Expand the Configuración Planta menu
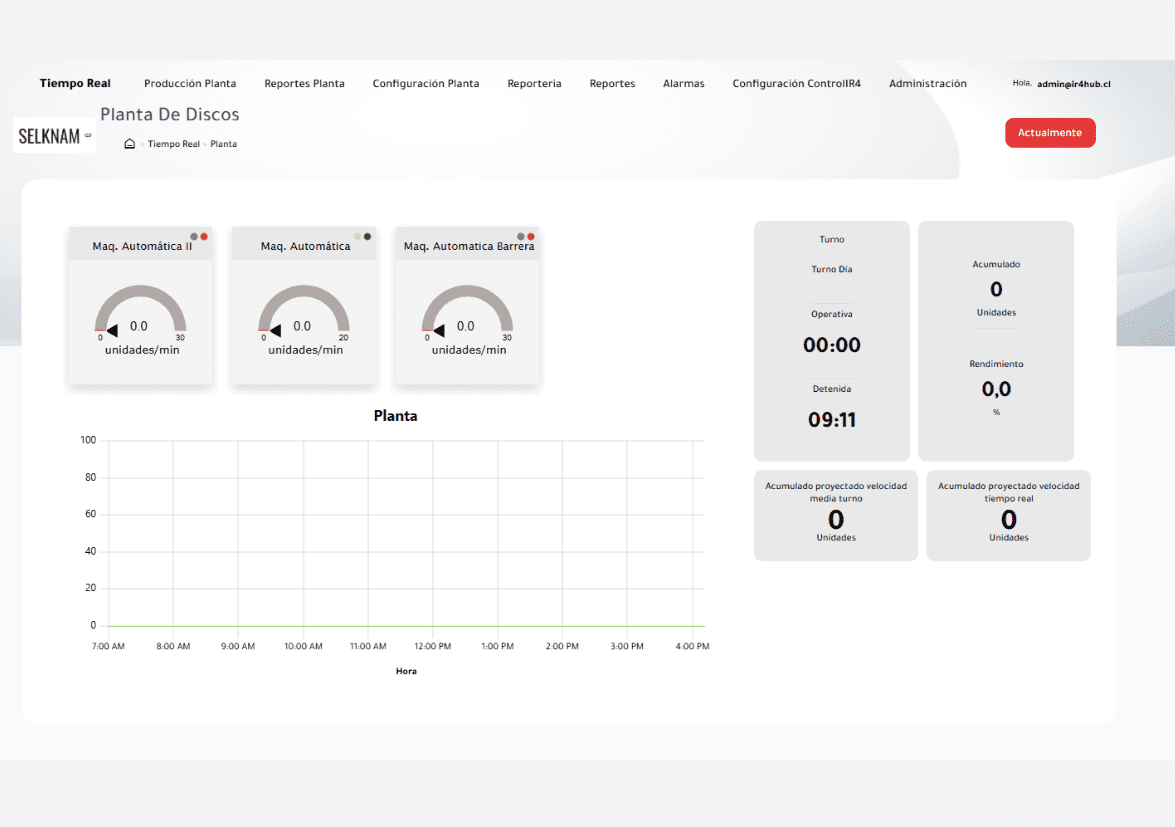 [x=425, y=84]
